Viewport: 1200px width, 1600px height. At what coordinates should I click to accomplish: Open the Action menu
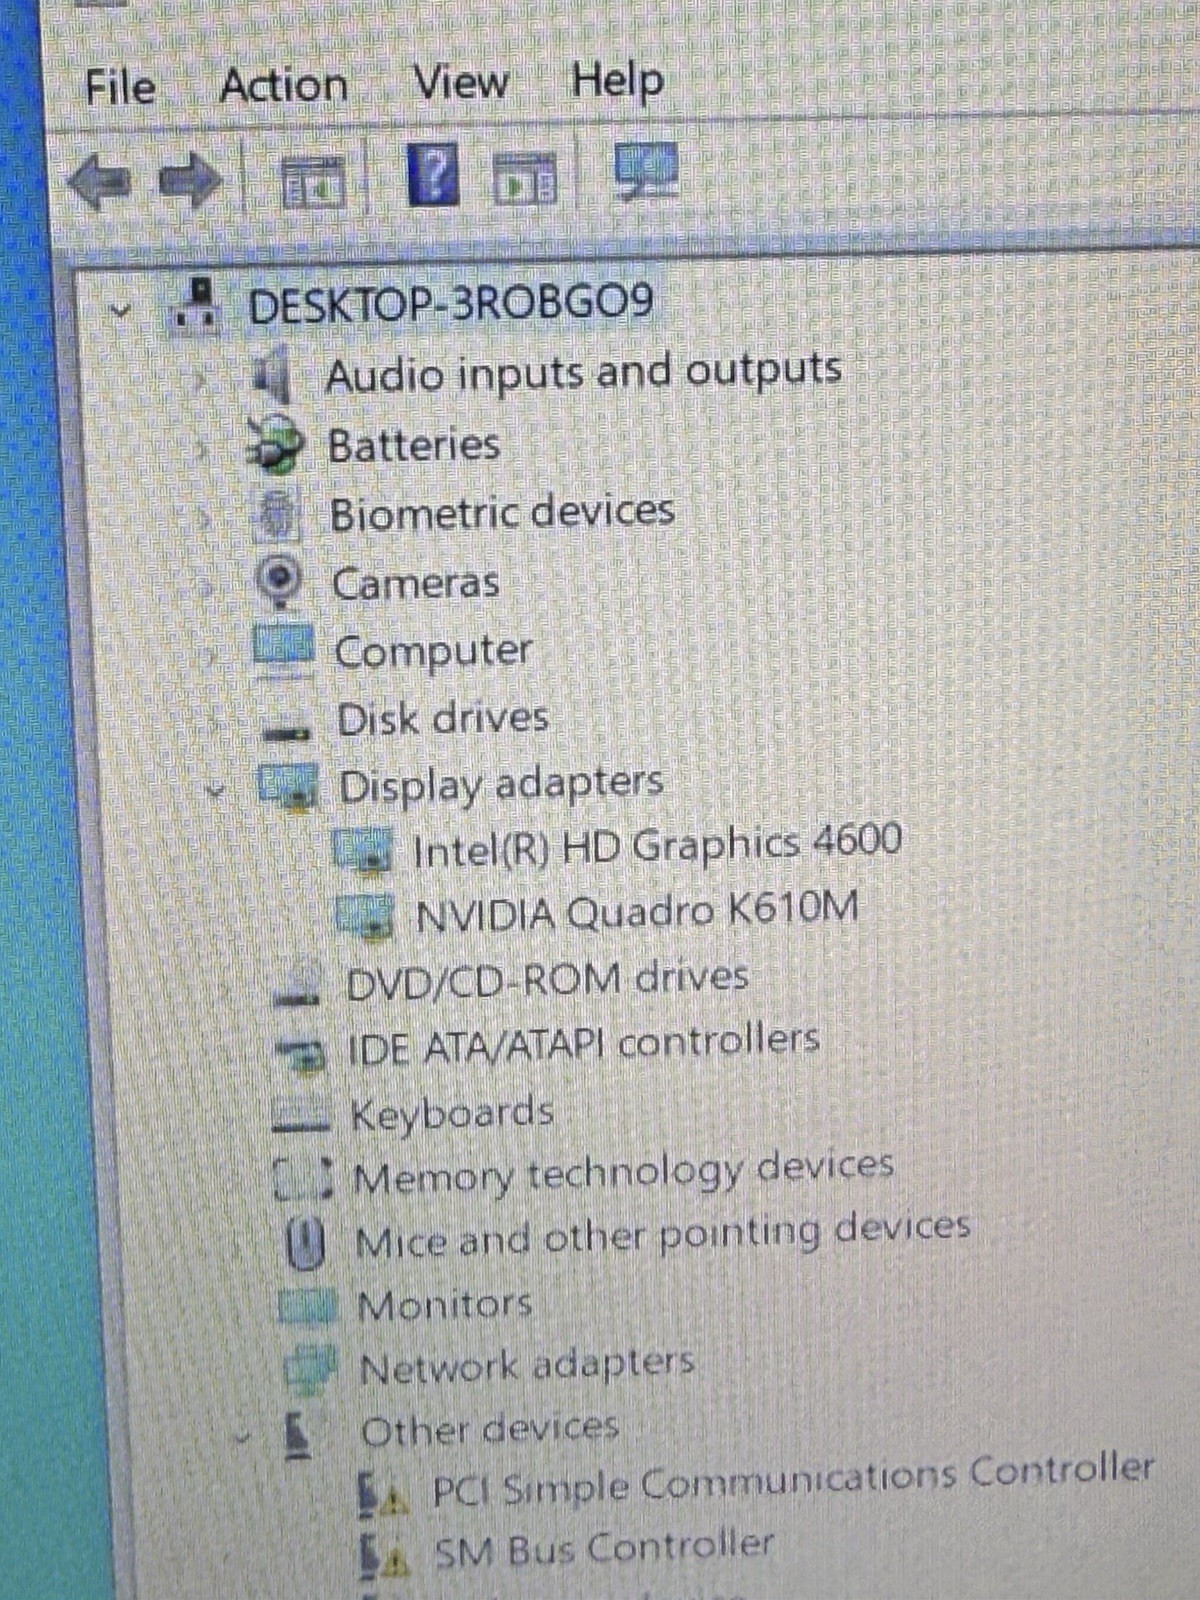coord(284,84)
